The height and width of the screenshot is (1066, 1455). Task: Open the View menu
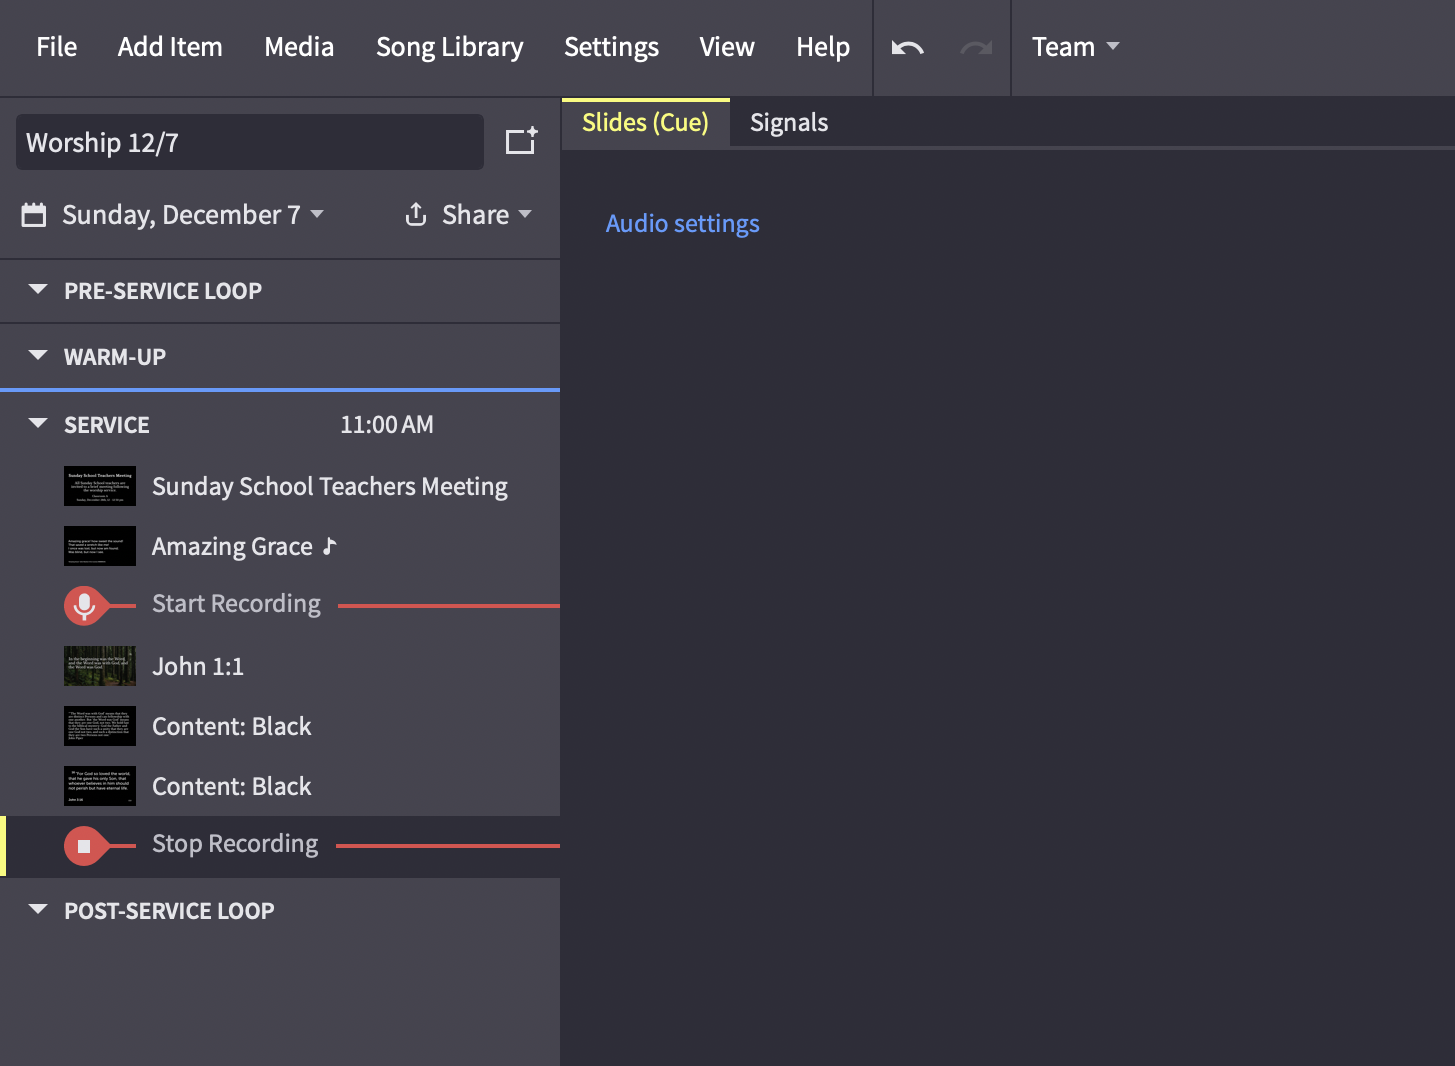[727, 47]
